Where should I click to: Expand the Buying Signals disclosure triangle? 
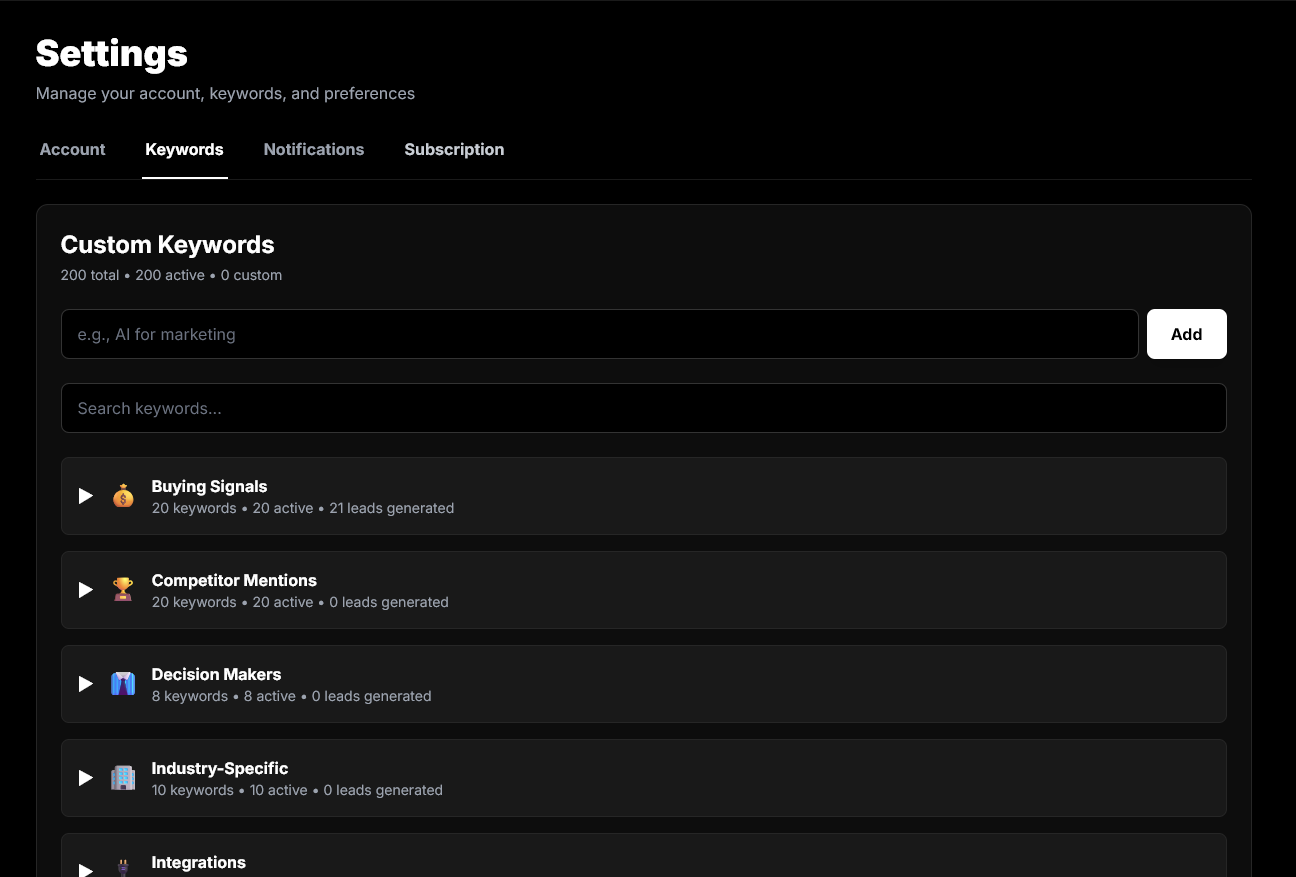point(86,496)
